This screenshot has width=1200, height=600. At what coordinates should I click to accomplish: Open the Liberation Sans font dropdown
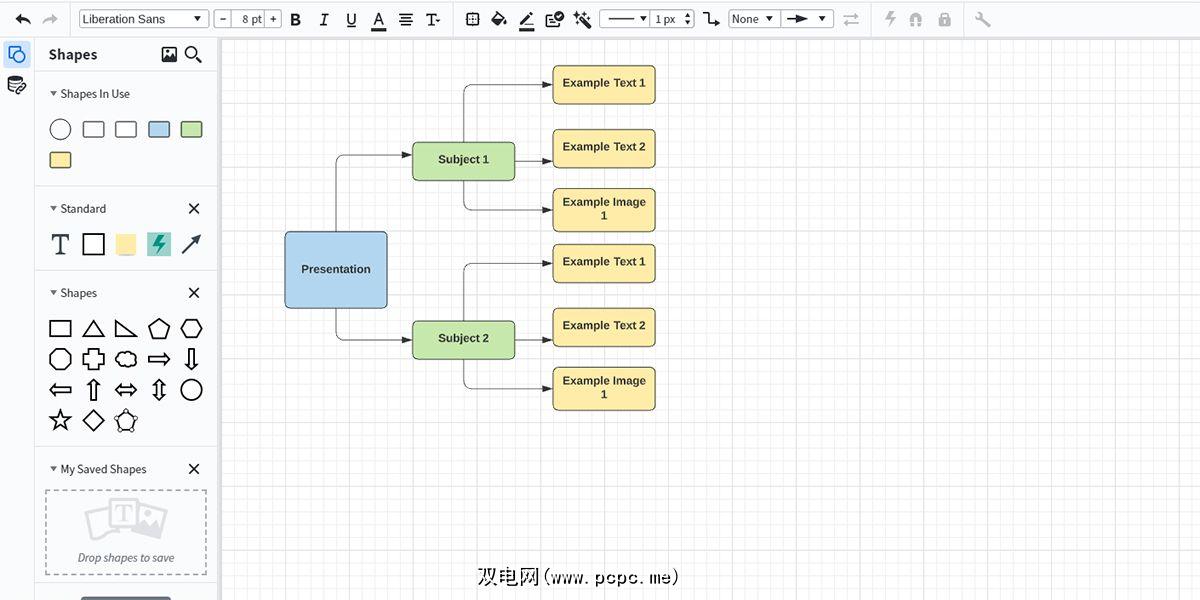(x=143, y=19)
